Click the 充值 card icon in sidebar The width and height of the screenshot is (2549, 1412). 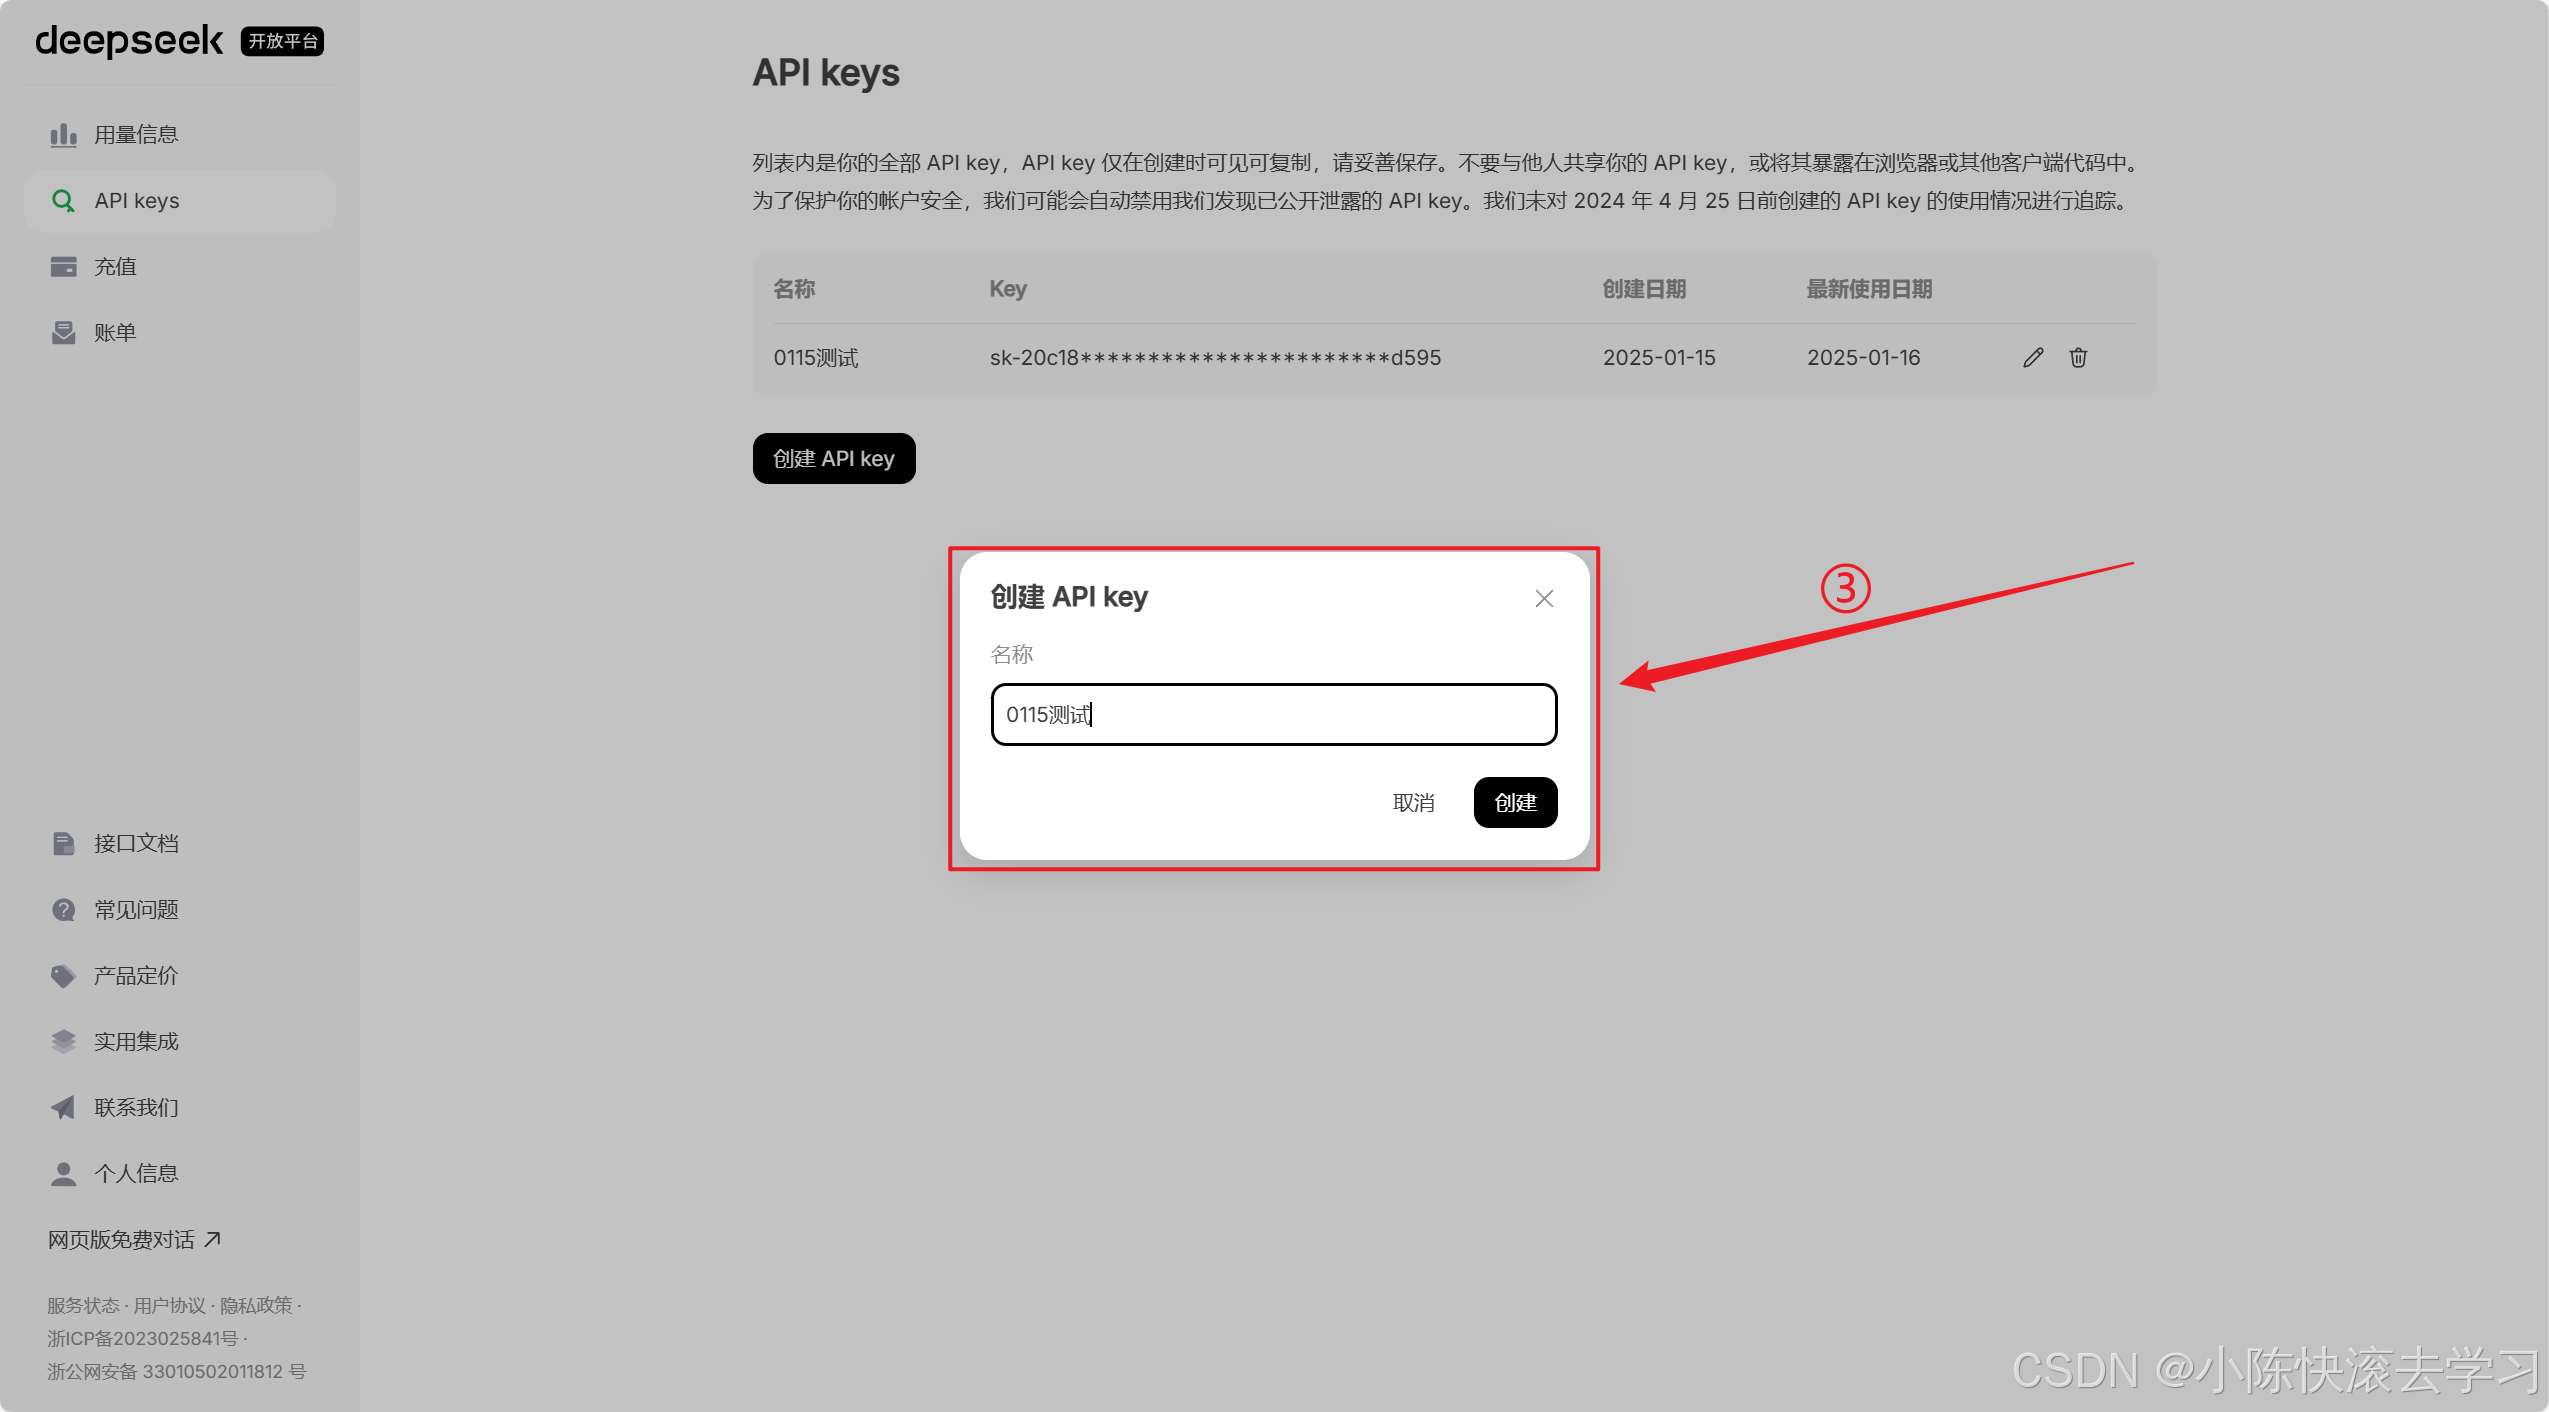pyautogui.click(x=63, y=267)
